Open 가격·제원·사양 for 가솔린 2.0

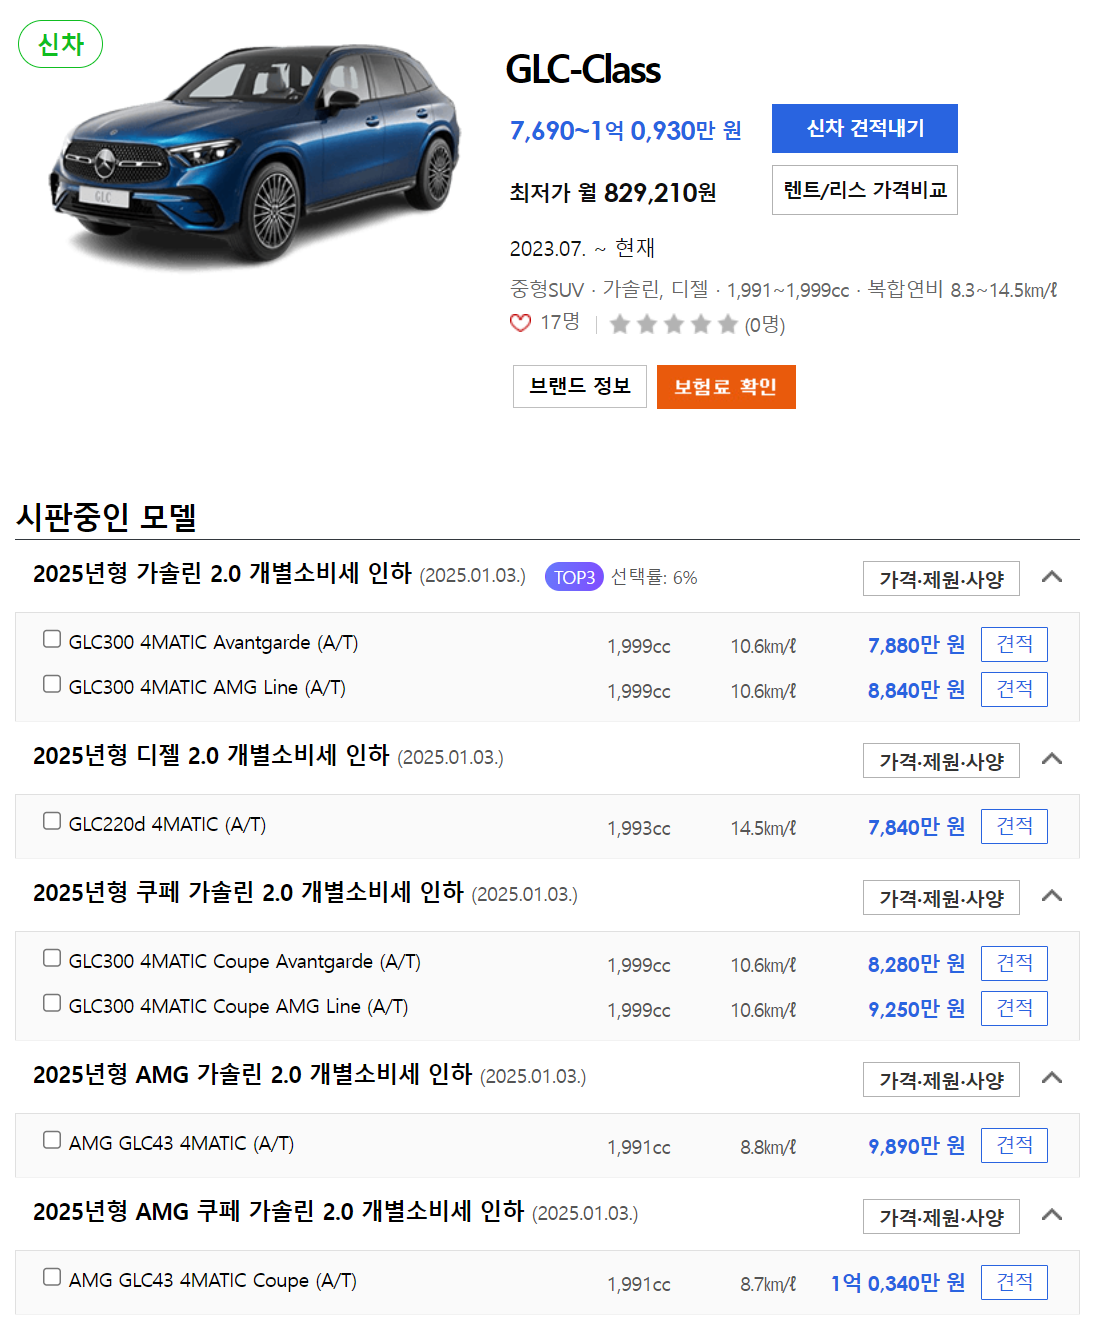[x=941, y=579]
